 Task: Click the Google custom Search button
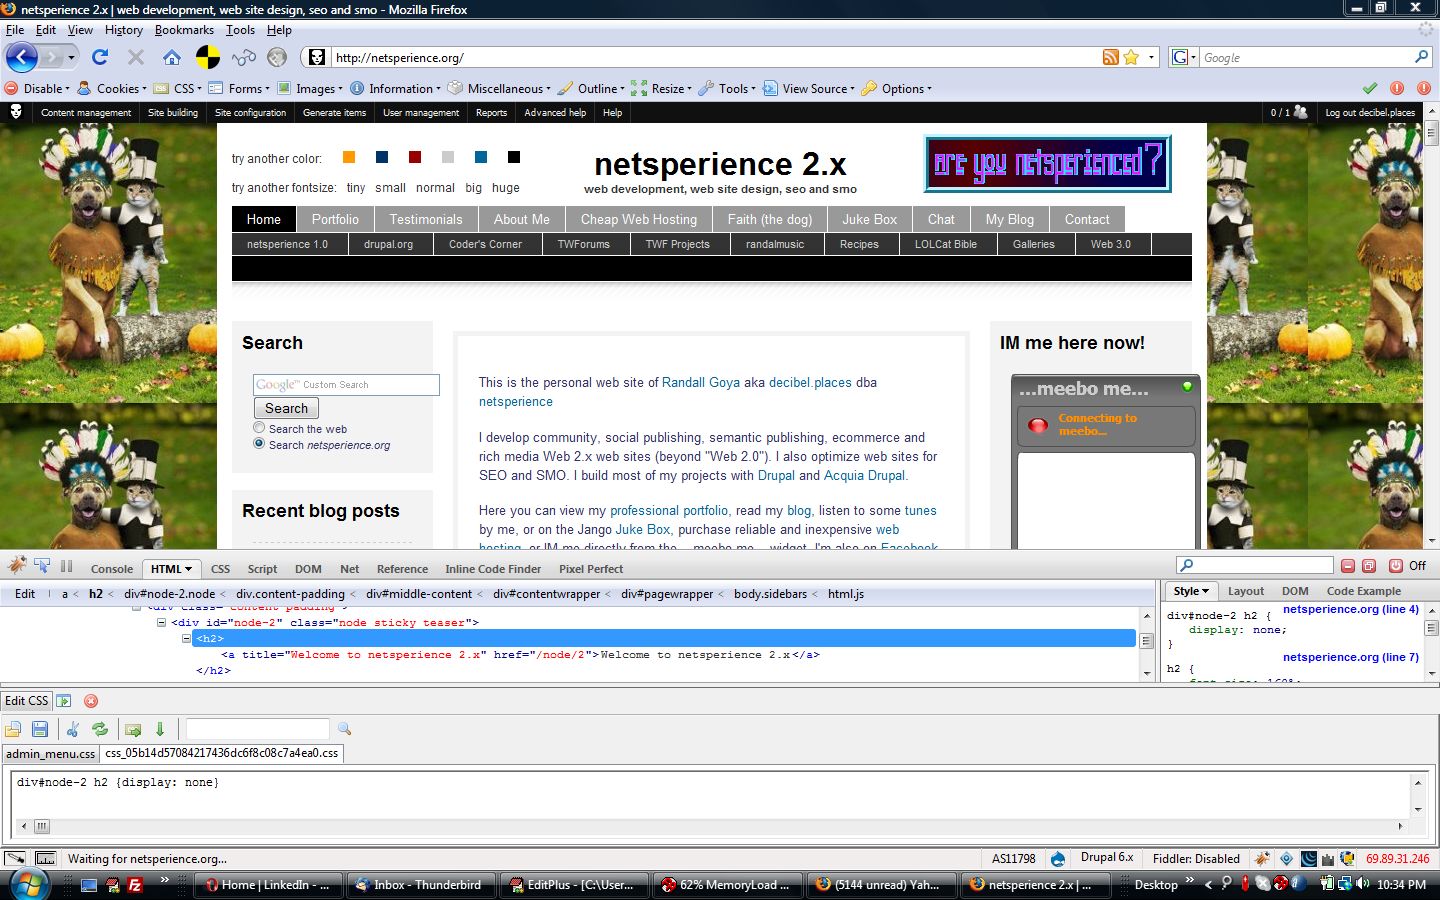click(286, 408)
